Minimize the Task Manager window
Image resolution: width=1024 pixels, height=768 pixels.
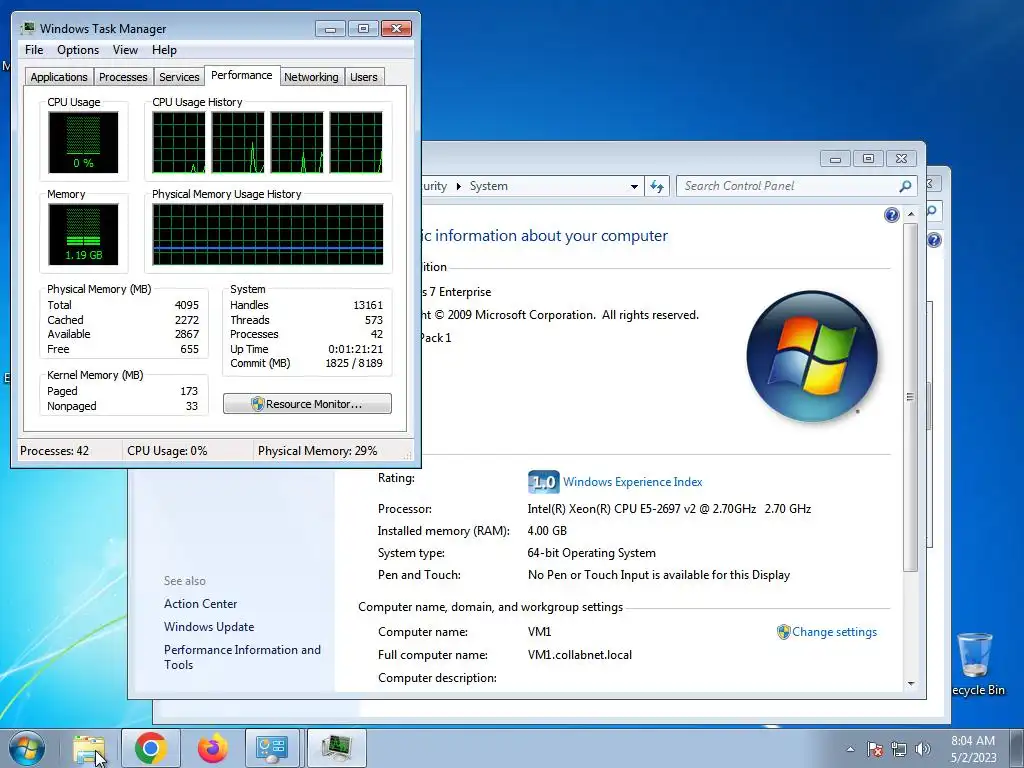(x=330, y=29)
